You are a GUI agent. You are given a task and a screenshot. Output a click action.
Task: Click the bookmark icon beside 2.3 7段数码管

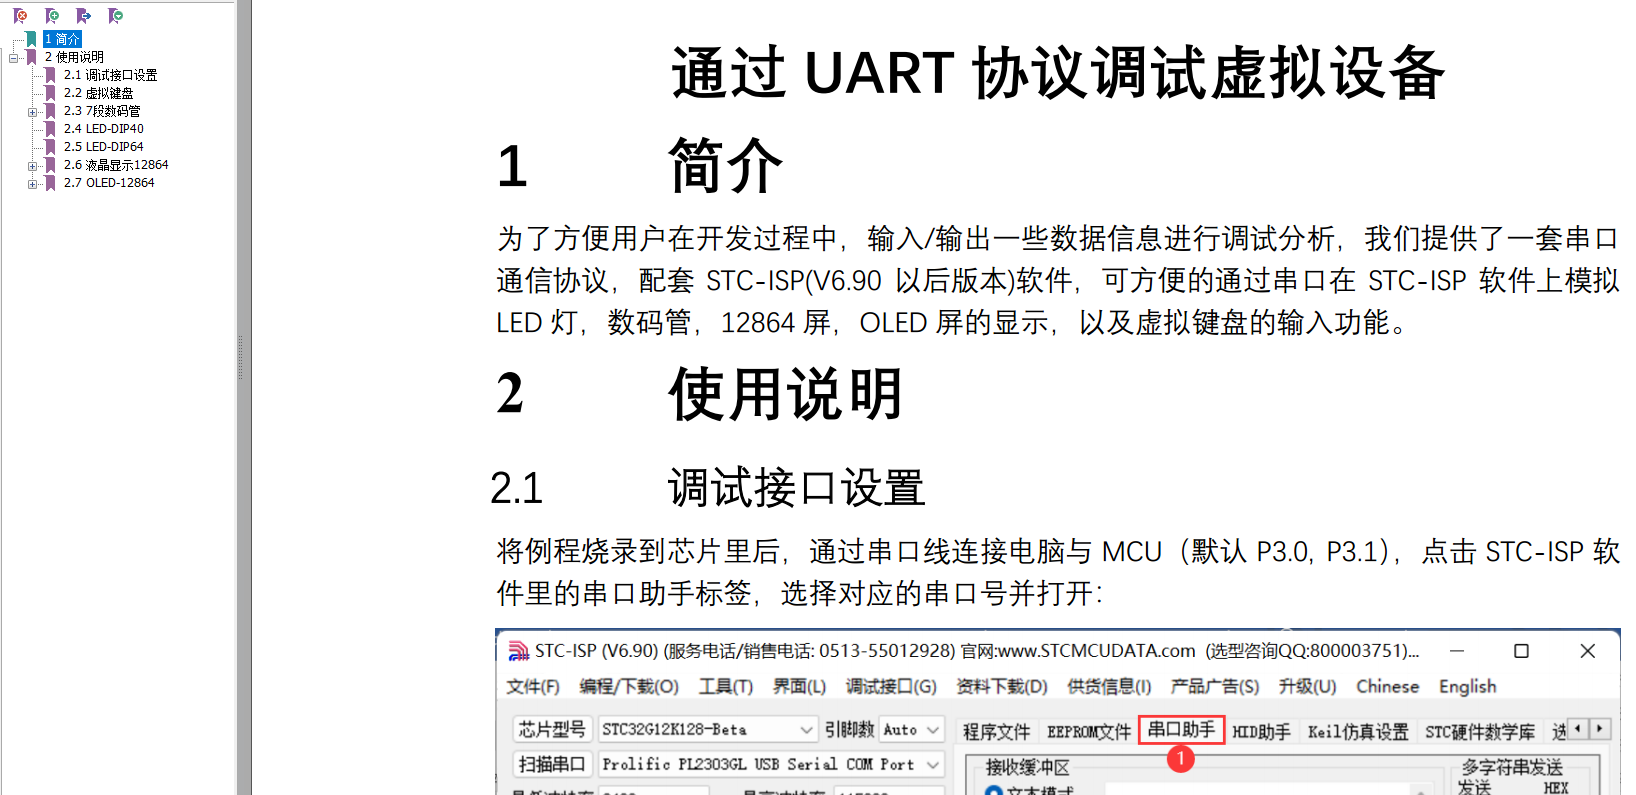click(51, 111)
